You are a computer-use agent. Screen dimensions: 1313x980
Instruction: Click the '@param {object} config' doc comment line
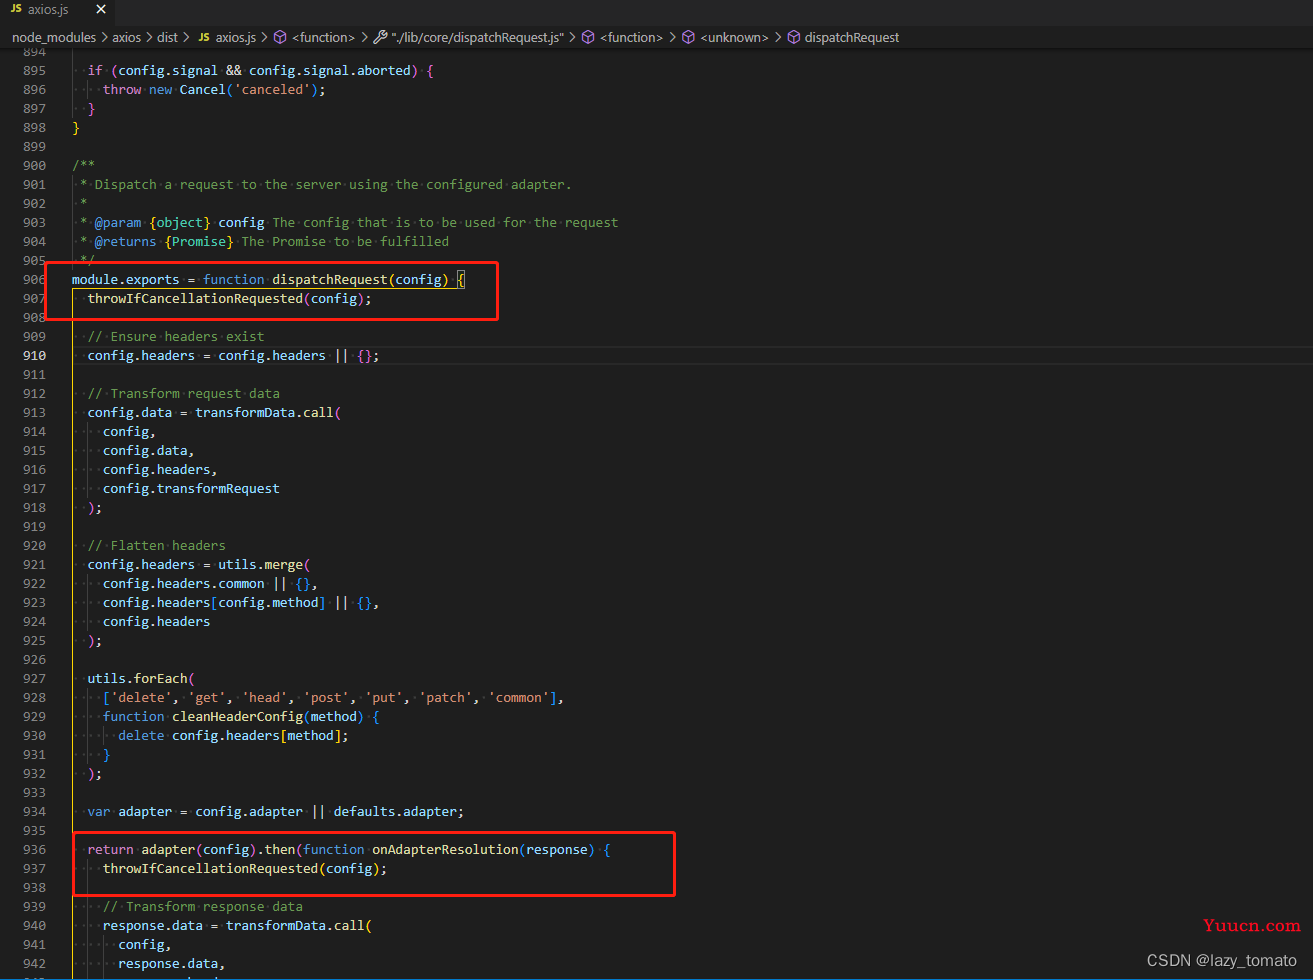[349, 222]
